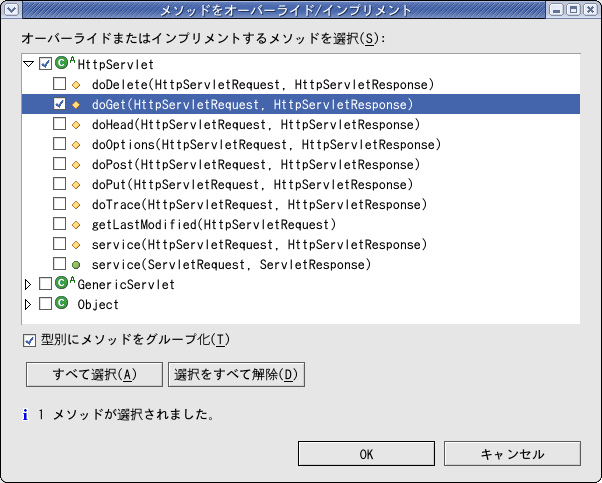Image resolution: width=602 pixels, height=483 pixels.
Task: Select the doGet(HttpServletRequest, HttpServletResponse) row
Action: [301, 104]
